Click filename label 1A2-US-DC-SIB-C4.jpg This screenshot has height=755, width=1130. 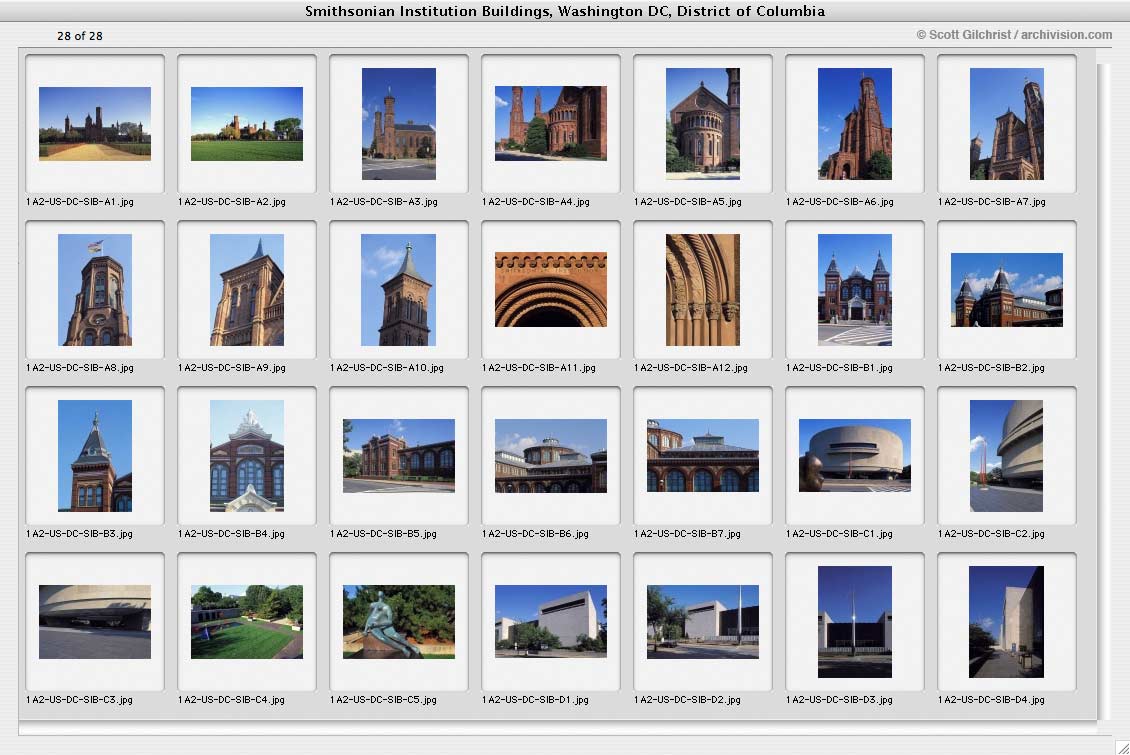click(231, 700)
